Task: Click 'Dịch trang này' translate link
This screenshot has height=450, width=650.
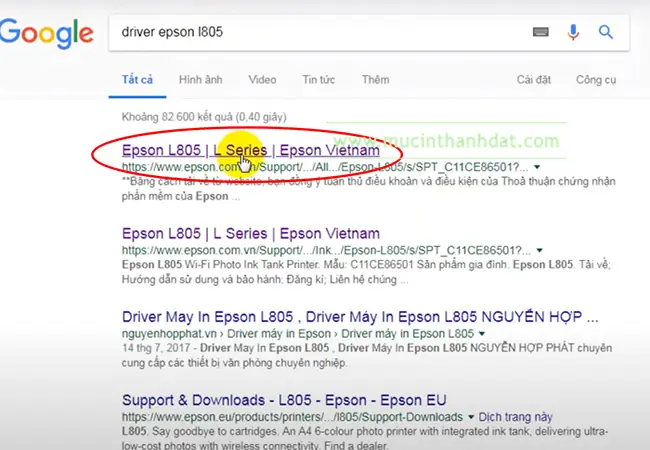Action: [x=515, y=417]
